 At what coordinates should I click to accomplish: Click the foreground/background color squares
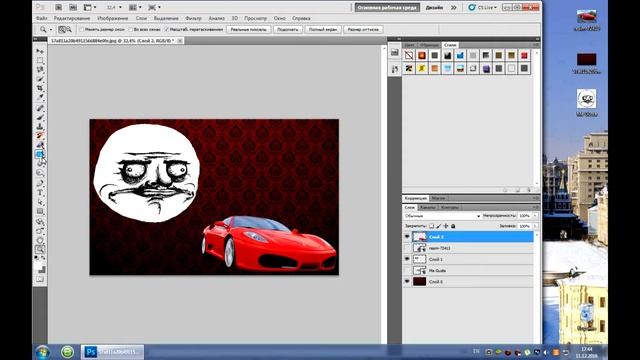pos(40,269)
